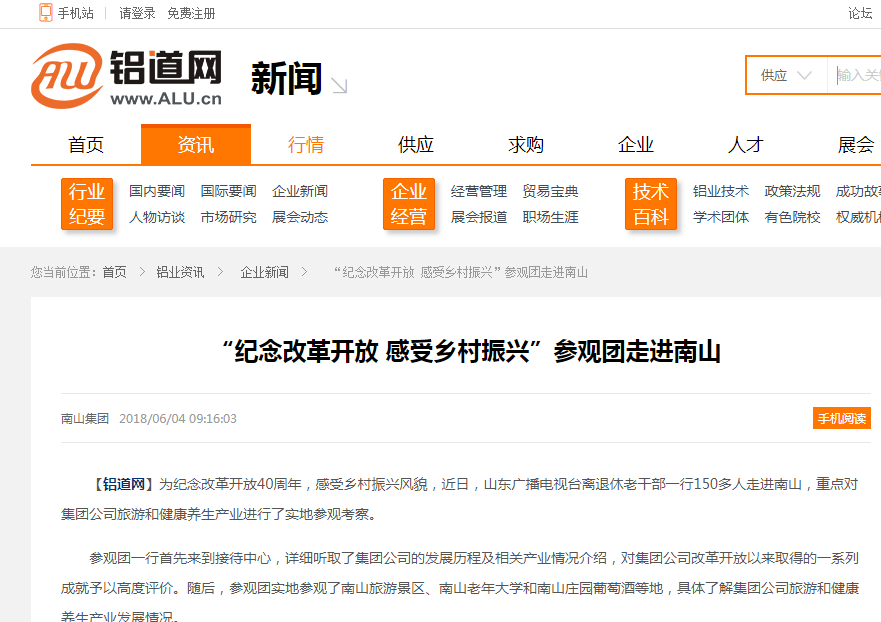The image size is (881, 622).
Task: Select the 供应 tab in the main navigation
Action: pyautogui.click(x=416, y=145)
